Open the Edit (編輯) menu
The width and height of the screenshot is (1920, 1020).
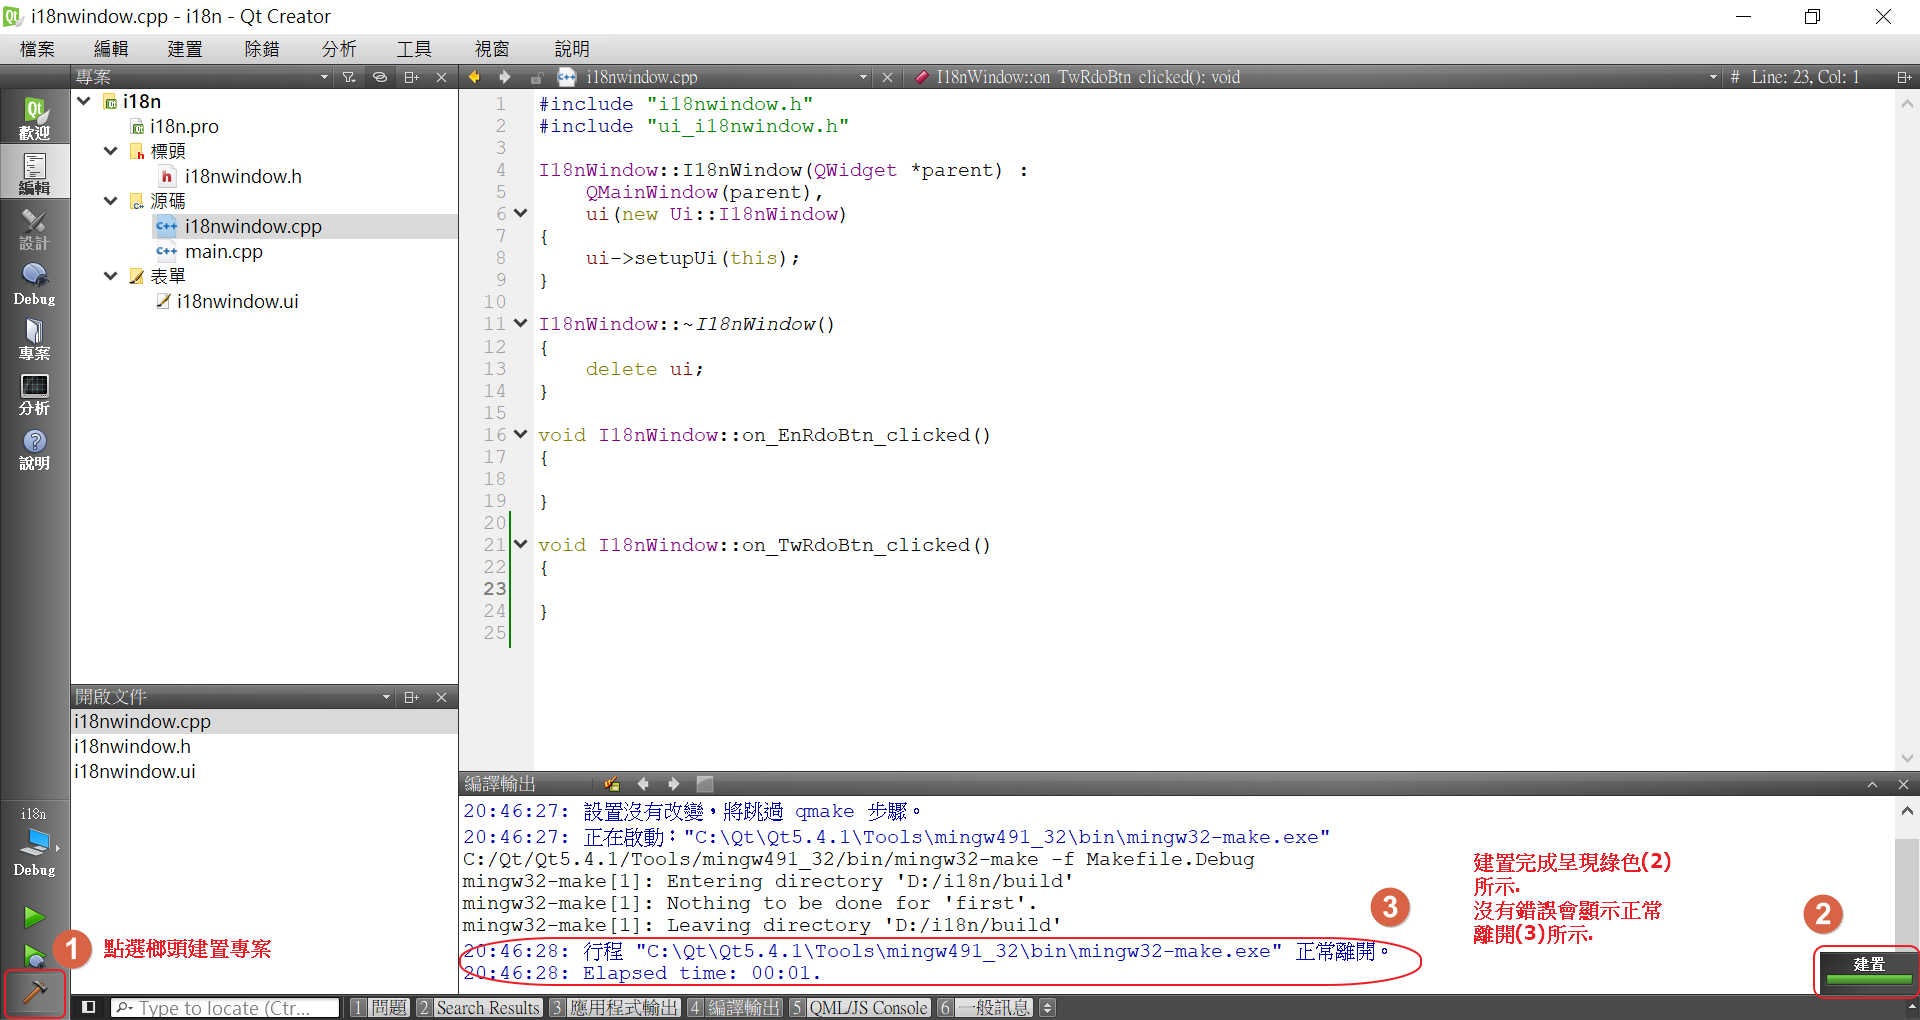click(x=111, y=49)
